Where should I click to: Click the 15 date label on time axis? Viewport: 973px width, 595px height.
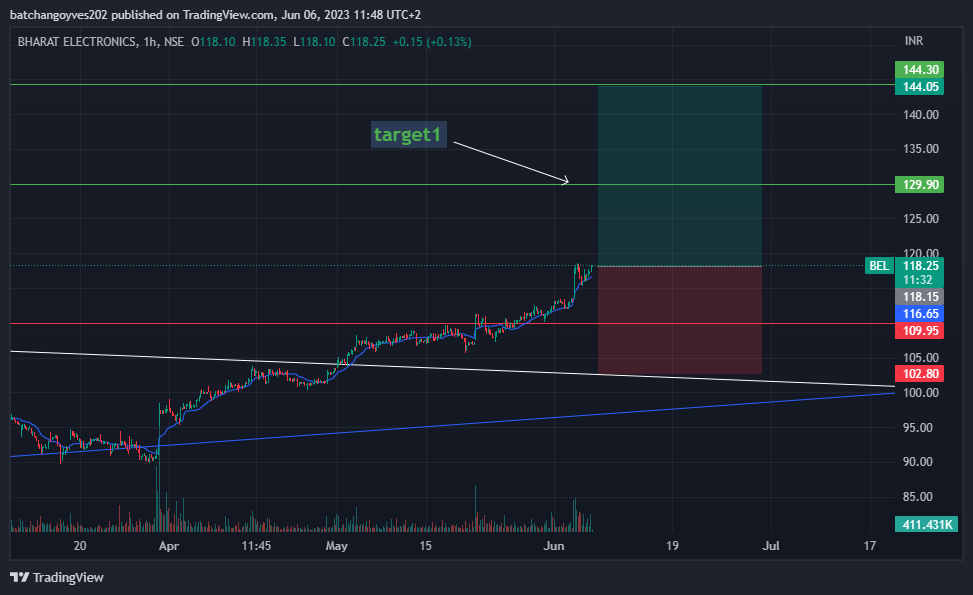click(x=425, y=546)
